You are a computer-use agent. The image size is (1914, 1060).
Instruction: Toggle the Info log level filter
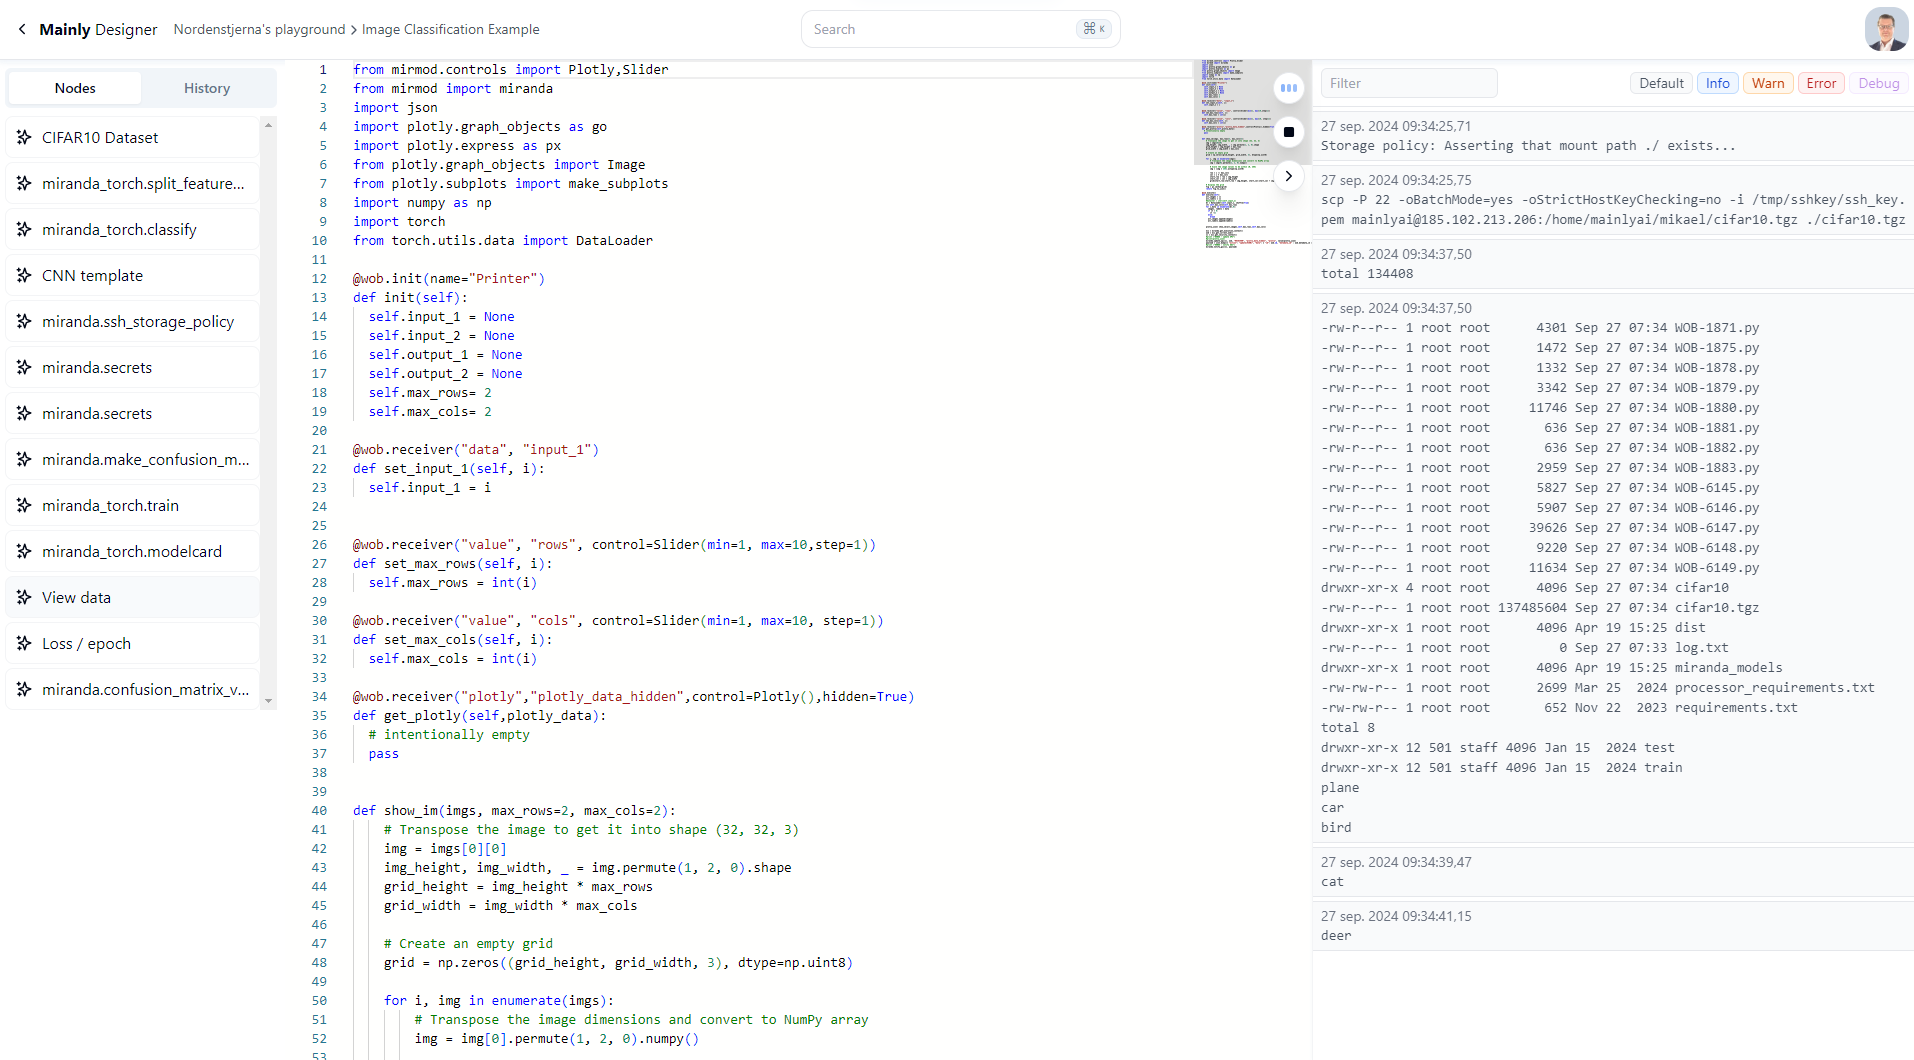(1717, 83)
